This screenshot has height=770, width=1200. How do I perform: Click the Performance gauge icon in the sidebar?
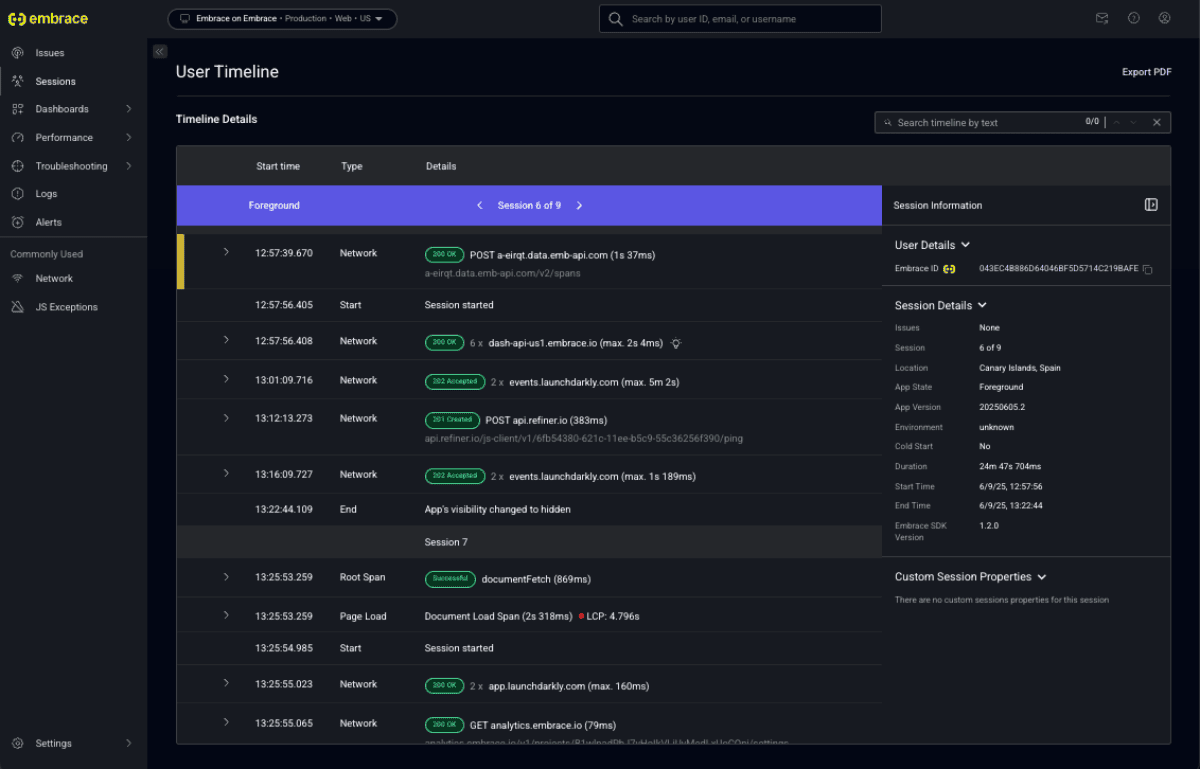pyautogui.click(x=17, y=137)
